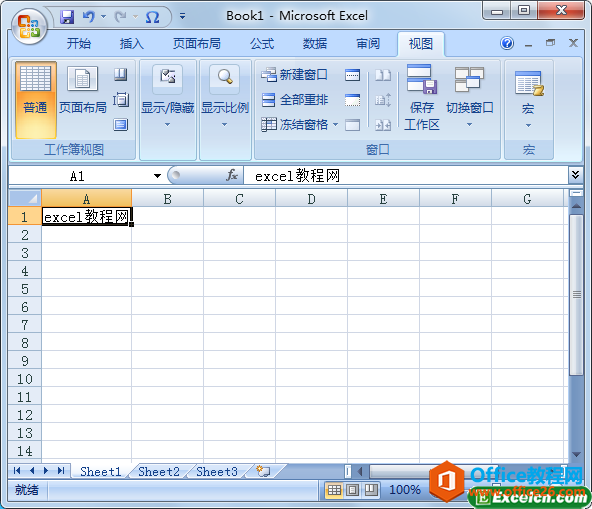Switch to 插入 ribbon tab
Viewport: 592px width, 509px height.
pos(131,43)
